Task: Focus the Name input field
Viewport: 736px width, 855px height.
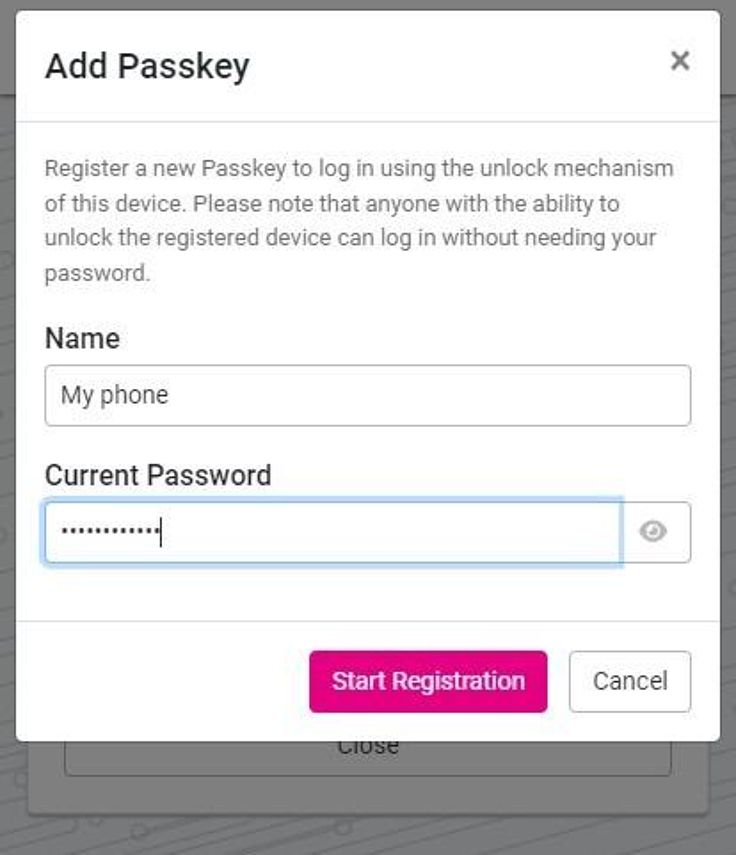Action: tap(367, 395)
